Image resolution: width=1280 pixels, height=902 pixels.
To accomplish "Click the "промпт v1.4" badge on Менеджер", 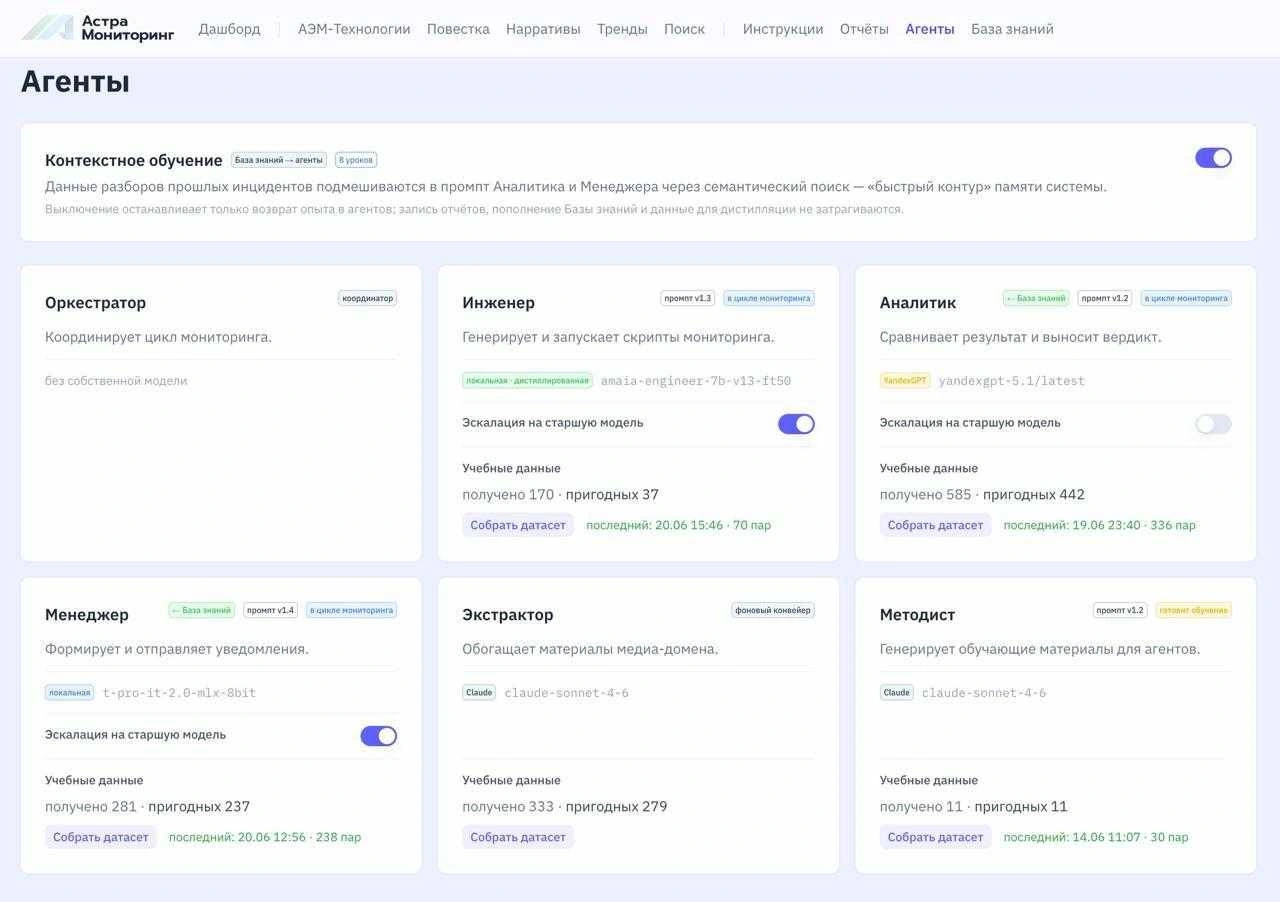I will [x=270, y=610].
